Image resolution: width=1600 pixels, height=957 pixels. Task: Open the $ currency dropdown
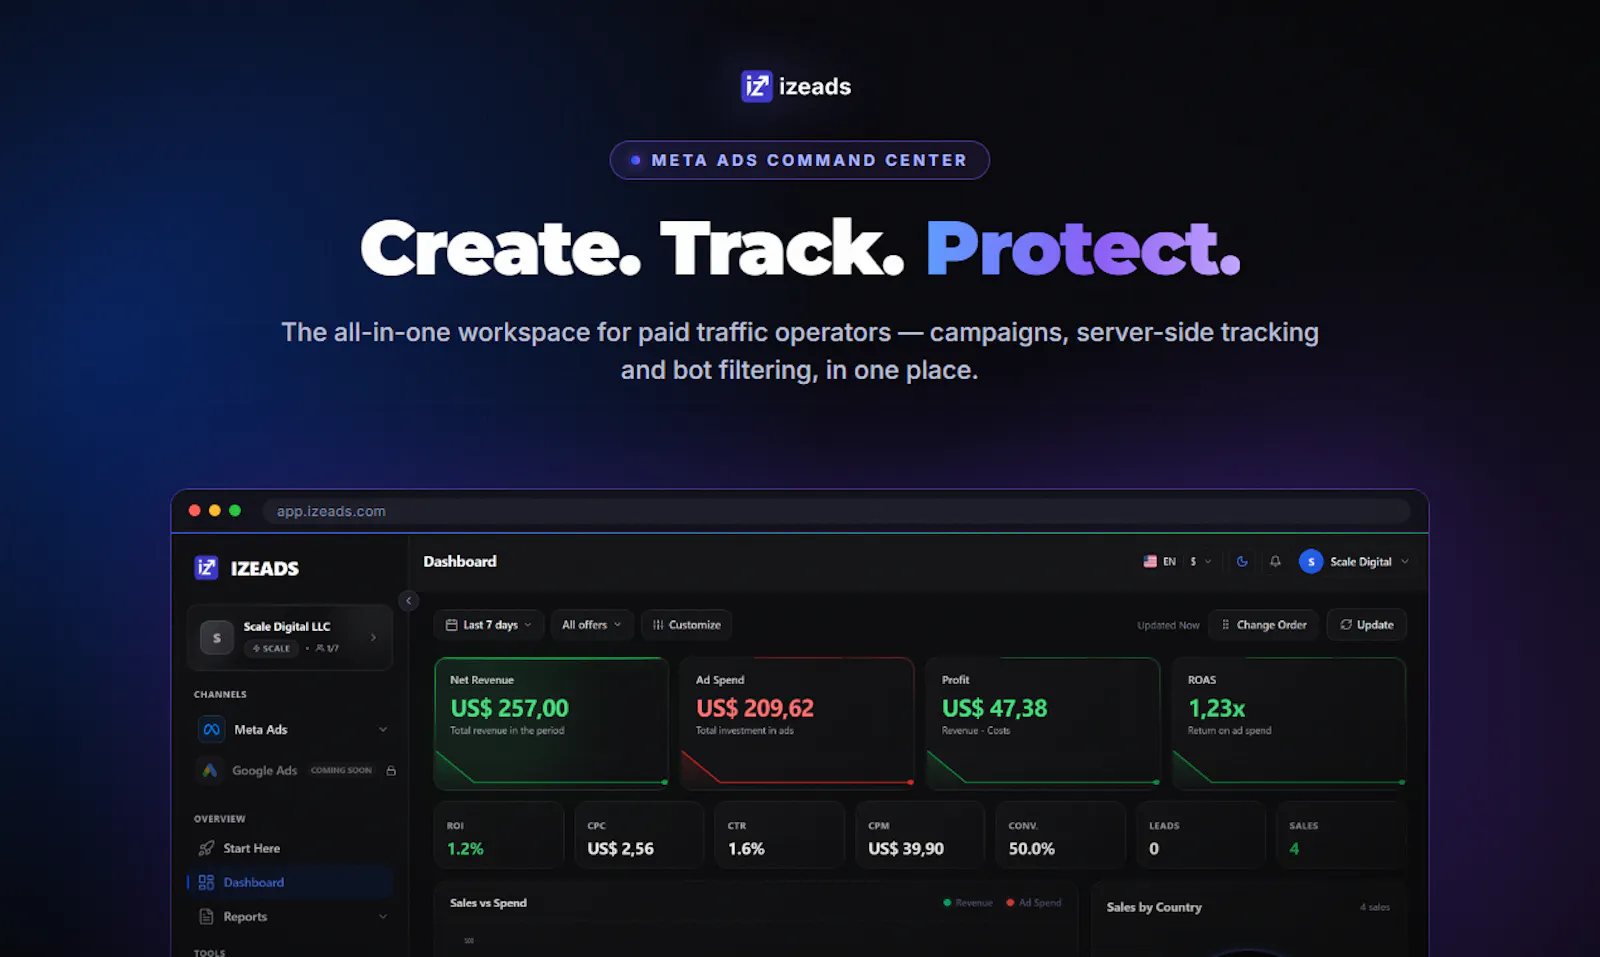click(x=1200, y=562)
